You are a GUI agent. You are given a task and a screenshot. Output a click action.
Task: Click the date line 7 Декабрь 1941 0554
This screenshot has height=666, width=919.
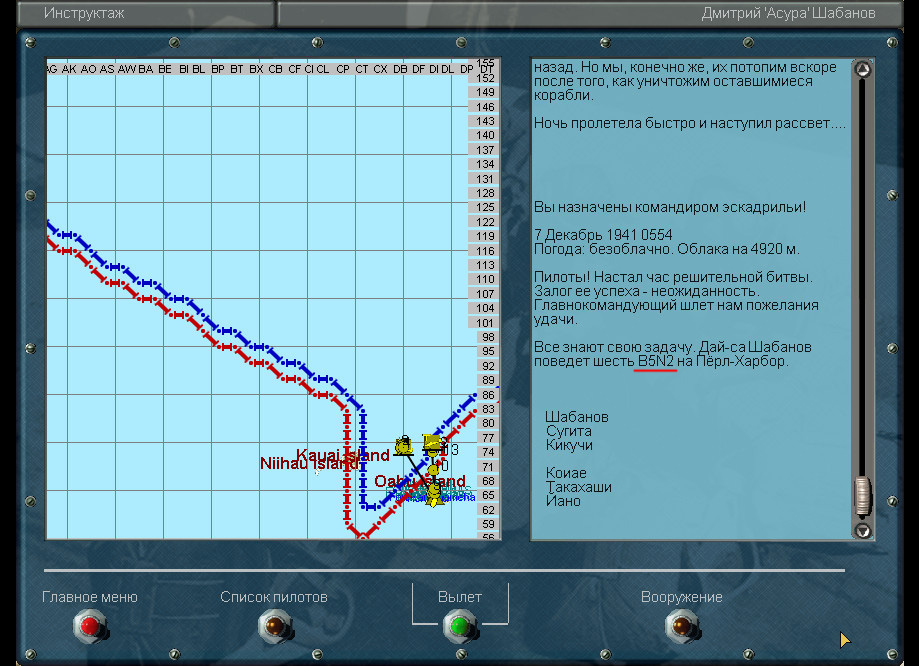603,235
